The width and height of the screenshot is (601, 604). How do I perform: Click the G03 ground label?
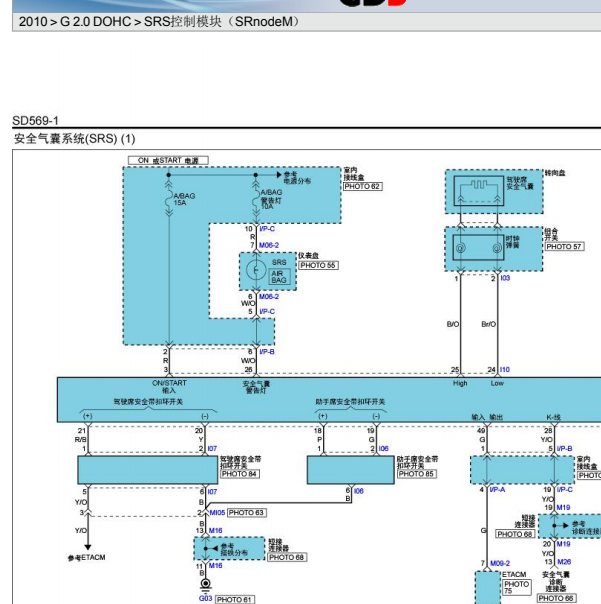pyautogui.click(x=205, y=598)
